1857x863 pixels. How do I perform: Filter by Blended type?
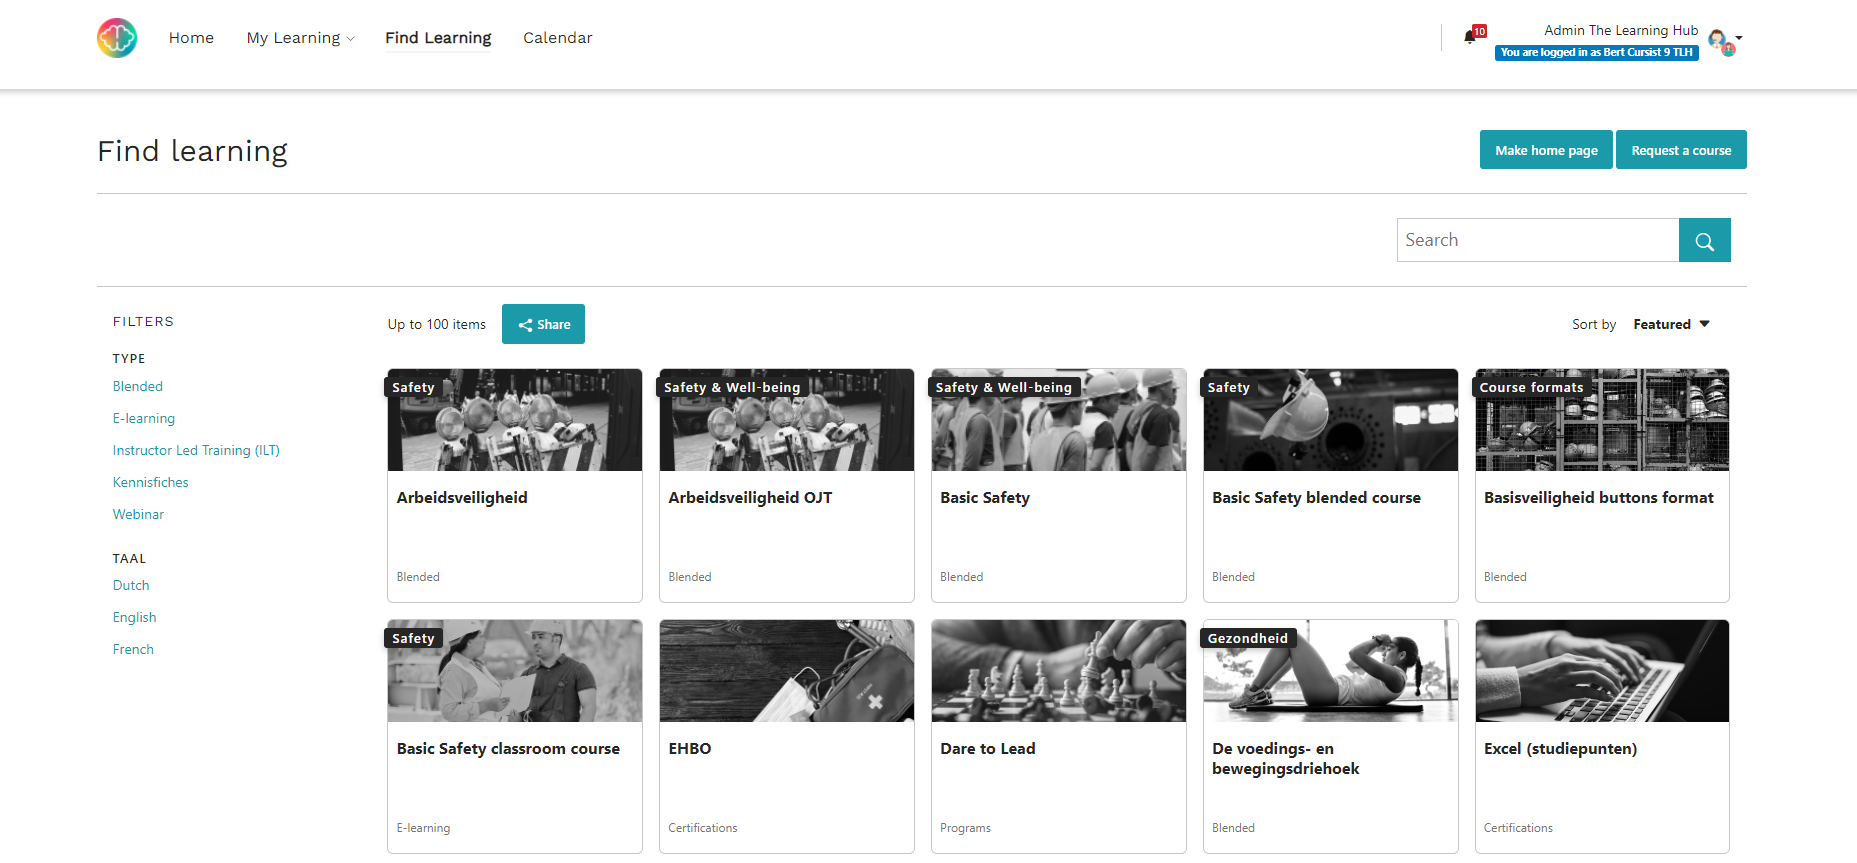pyautogui.click(x=138, y=386)
